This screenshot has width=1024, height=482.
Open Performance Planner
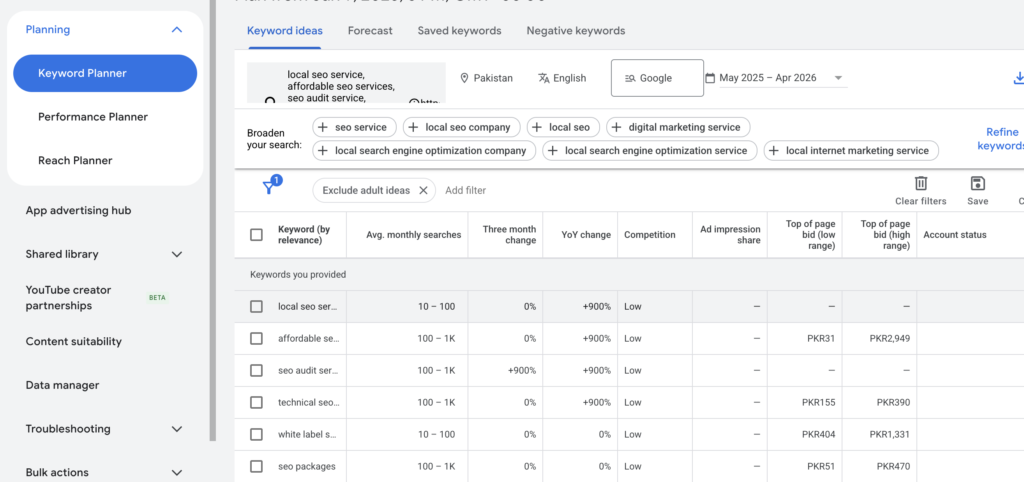click(x=93, y=117)
